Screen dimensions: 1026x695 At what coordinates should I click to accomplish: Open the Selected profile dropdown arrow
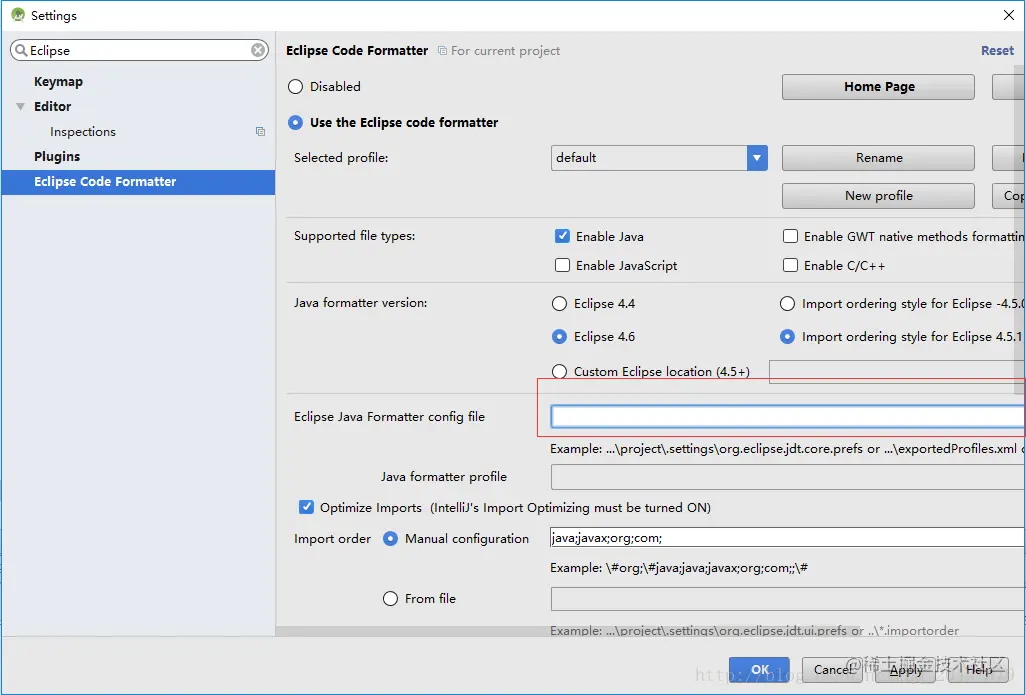pyautogui.click(x=757, y=158)
